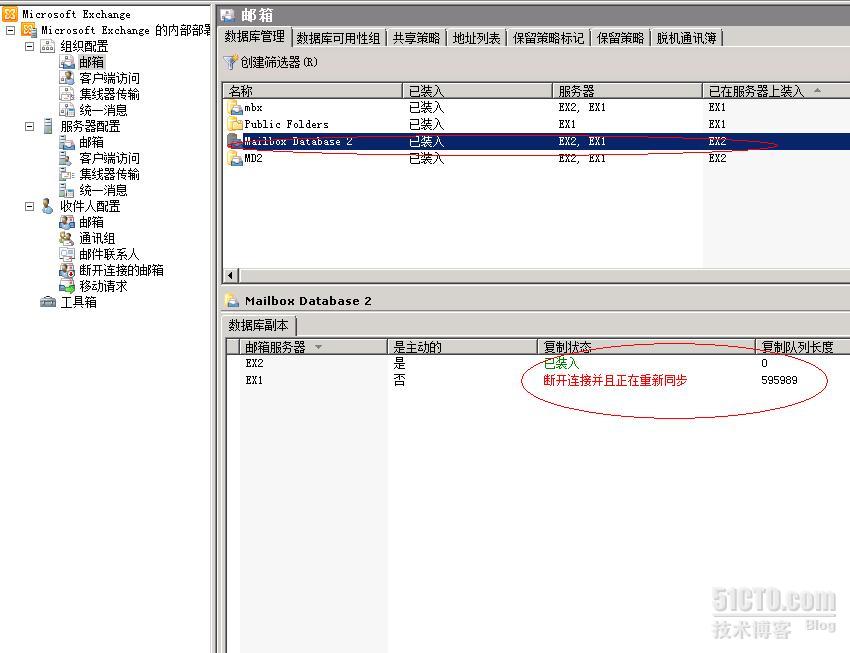850x653 pixels.
Task: Click copy queue length 595989
Action: click(779, 380)
